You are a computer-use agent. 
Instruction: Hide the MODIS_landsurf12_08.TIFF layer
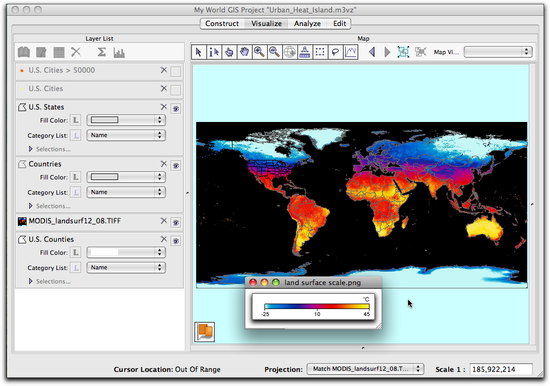(176, 222)
